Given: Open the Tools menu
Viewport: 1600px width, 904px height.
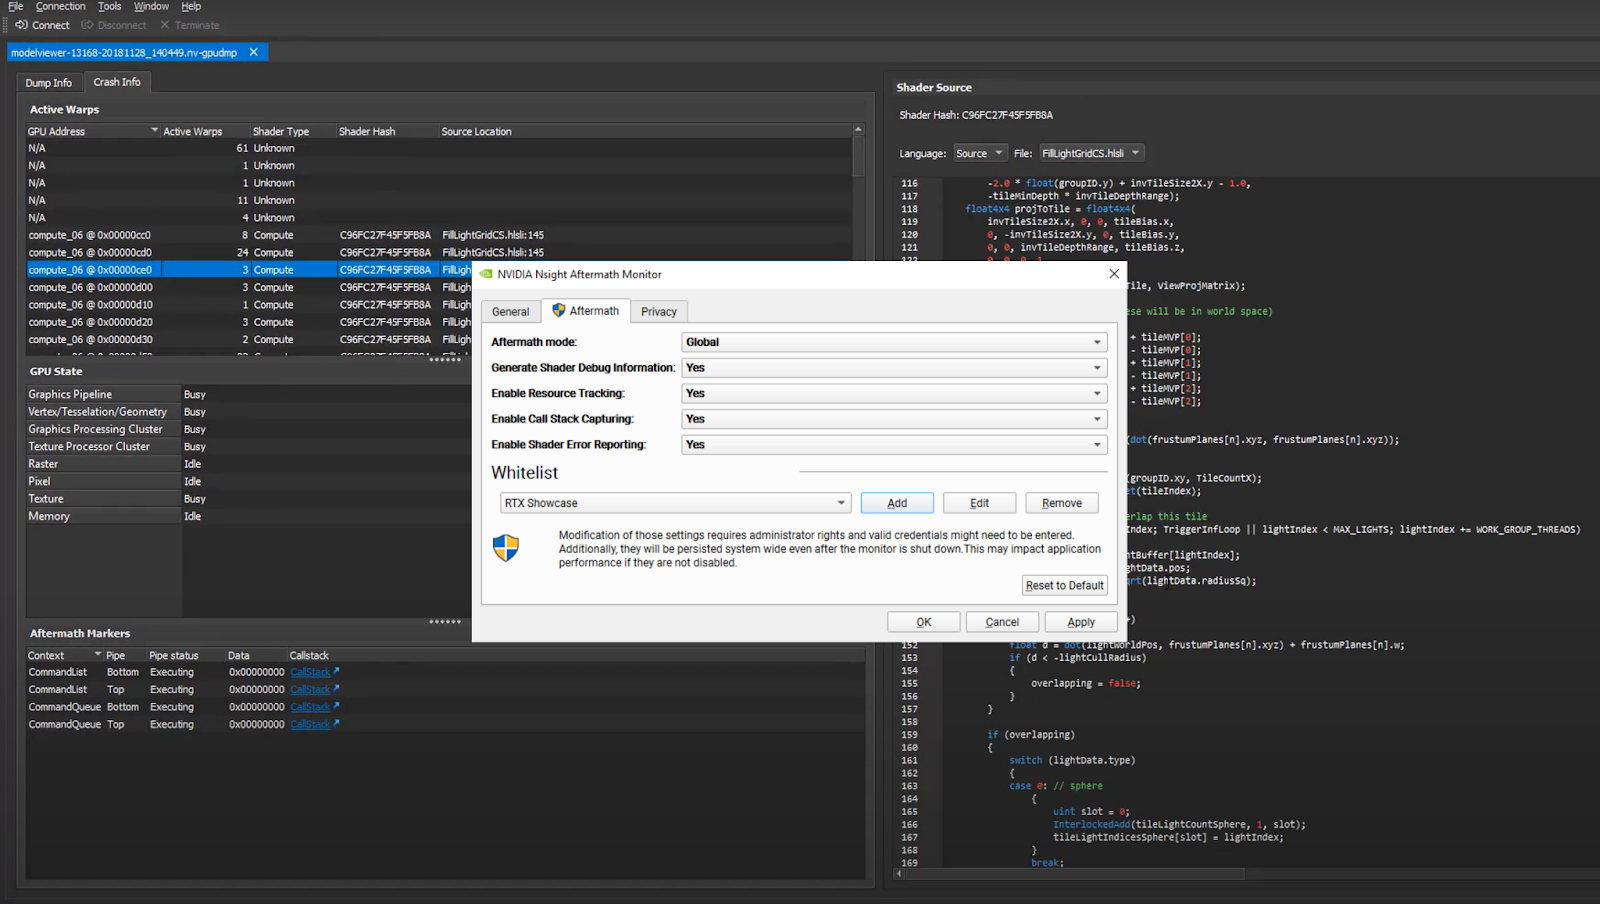Looking at the screenshot, I should pyautogui.click(x=110, y=6).
